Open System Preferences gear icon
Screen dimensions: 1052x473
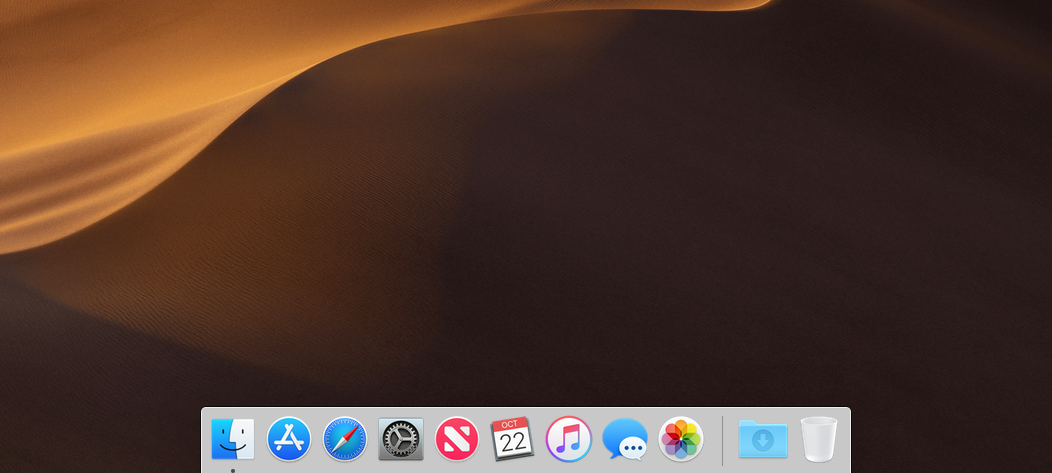pos(401,439)
